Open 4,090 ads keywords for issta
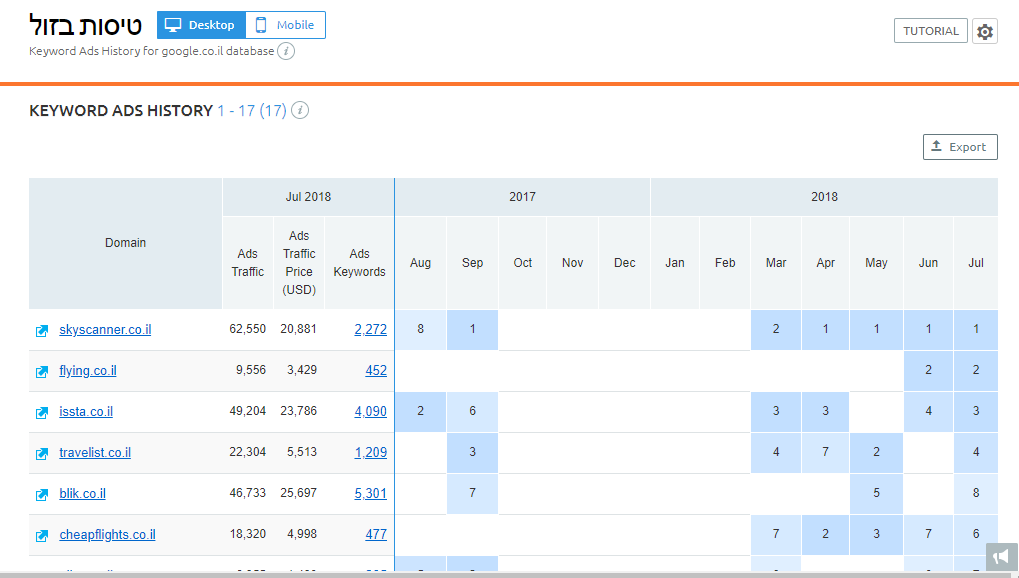This screenshot has width=1019, height=578. pyautogui.click(x=370, y=412)
